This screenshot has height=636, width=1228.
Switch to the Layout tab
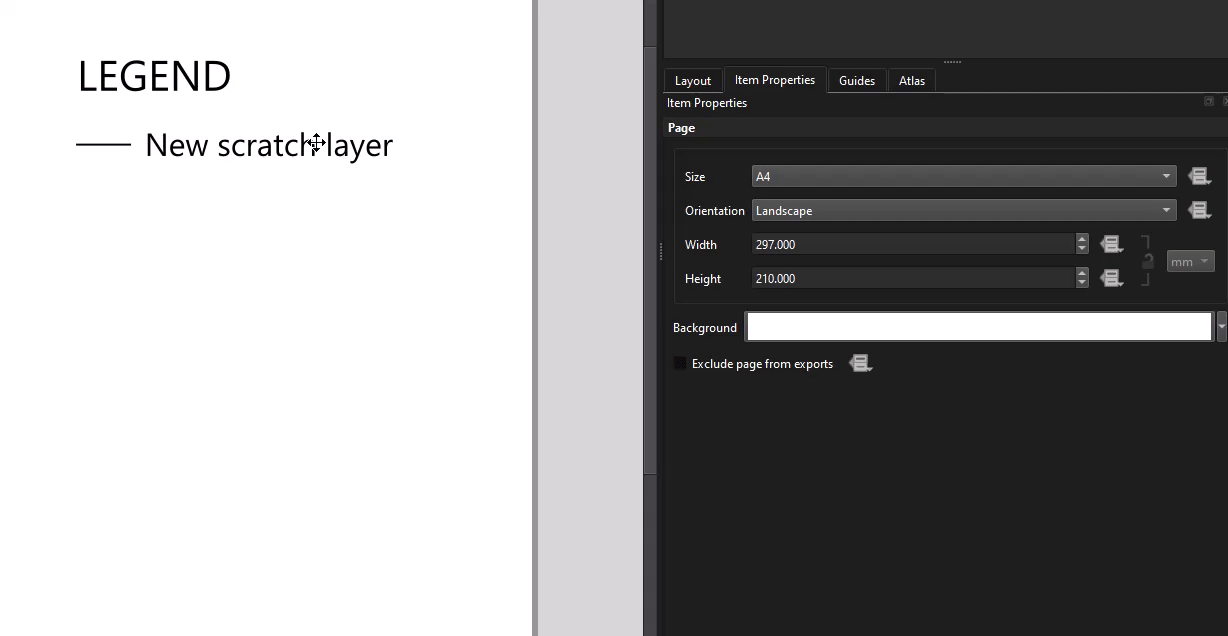692,81
